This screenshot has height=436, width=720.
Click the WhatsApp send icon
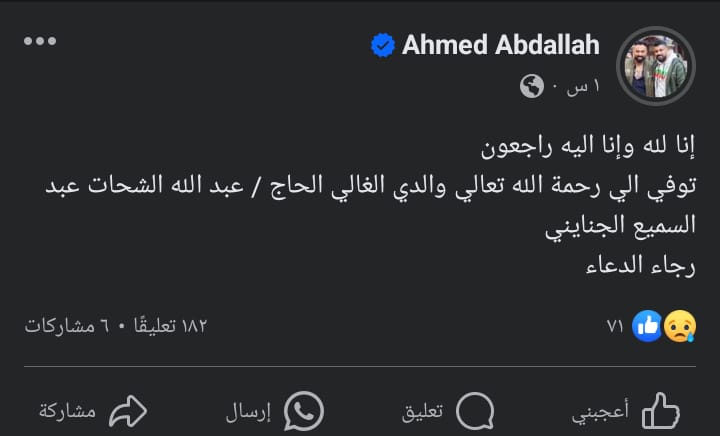304,410
